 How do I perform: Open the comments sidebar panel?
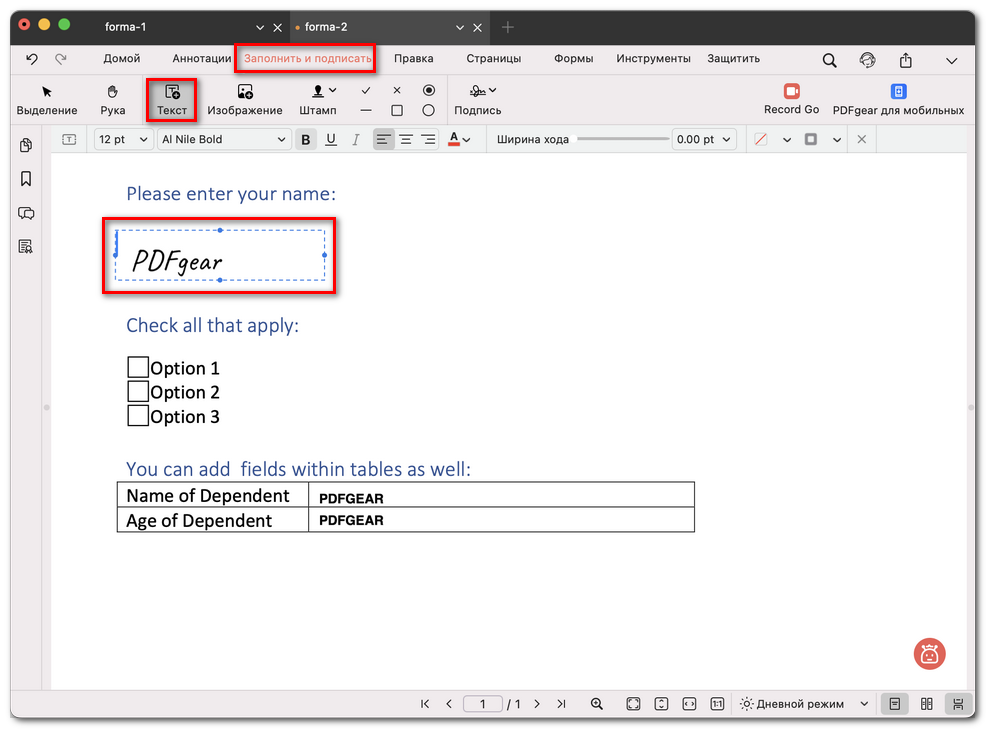26,213
